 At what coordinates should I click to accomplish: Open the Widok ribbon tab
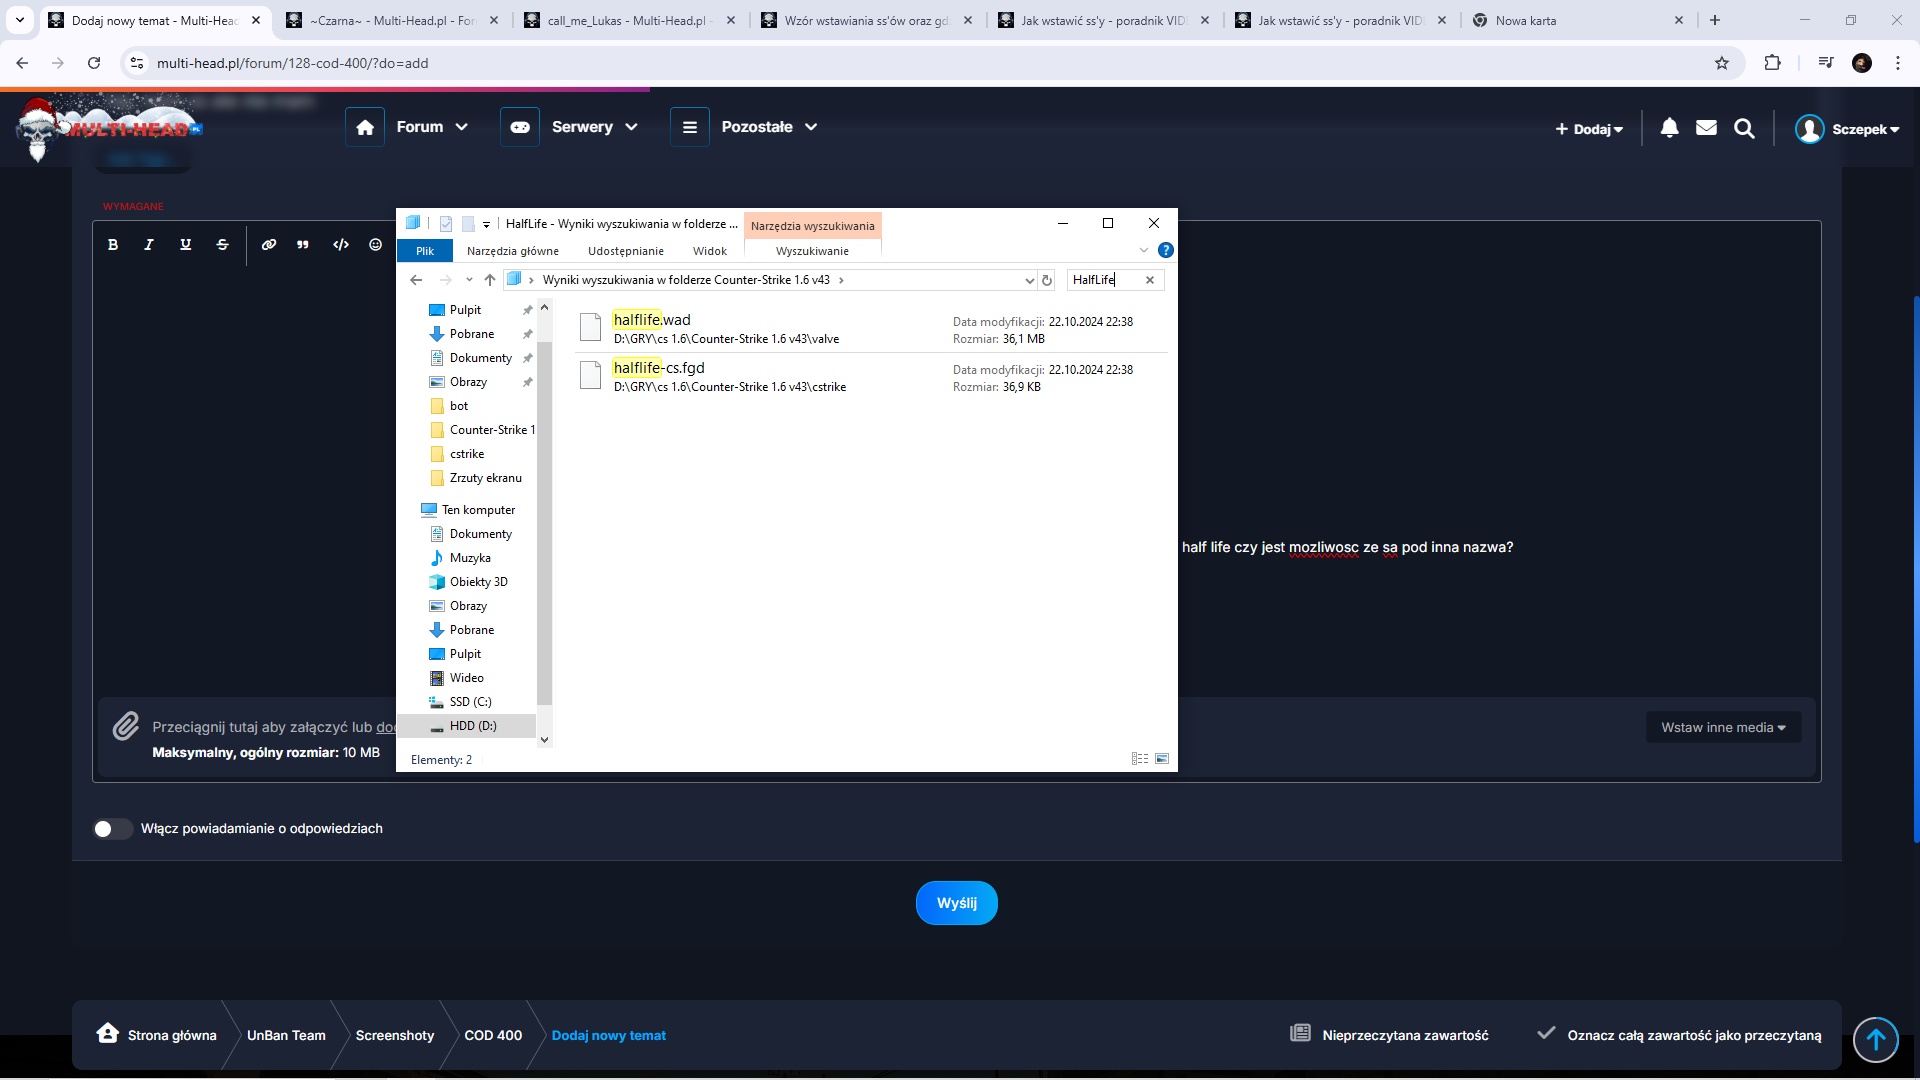[710, 251]
